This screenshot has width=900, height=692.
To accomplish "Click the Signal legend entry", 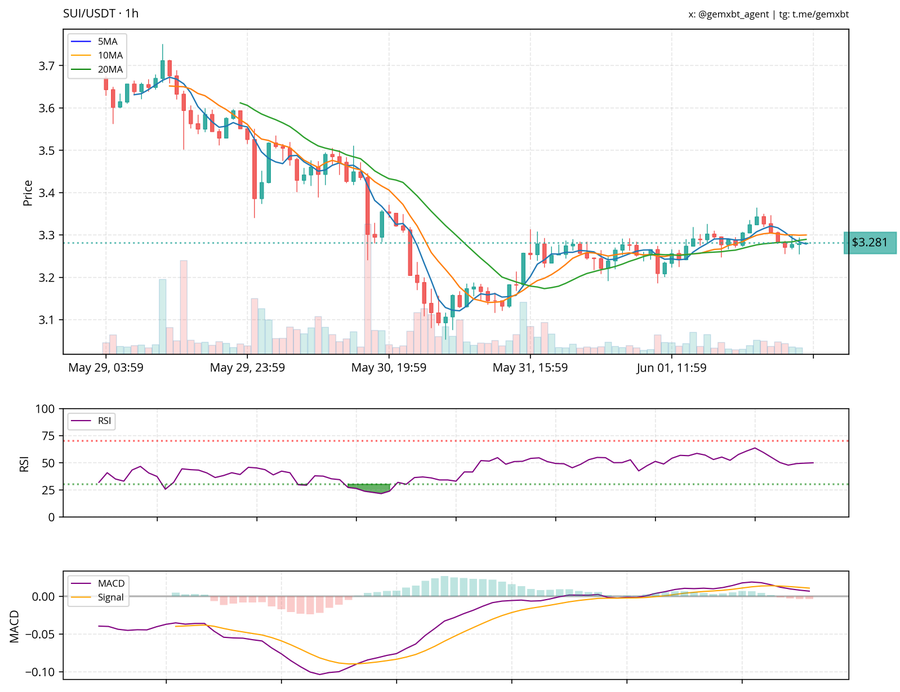I will tap(98, 597).
